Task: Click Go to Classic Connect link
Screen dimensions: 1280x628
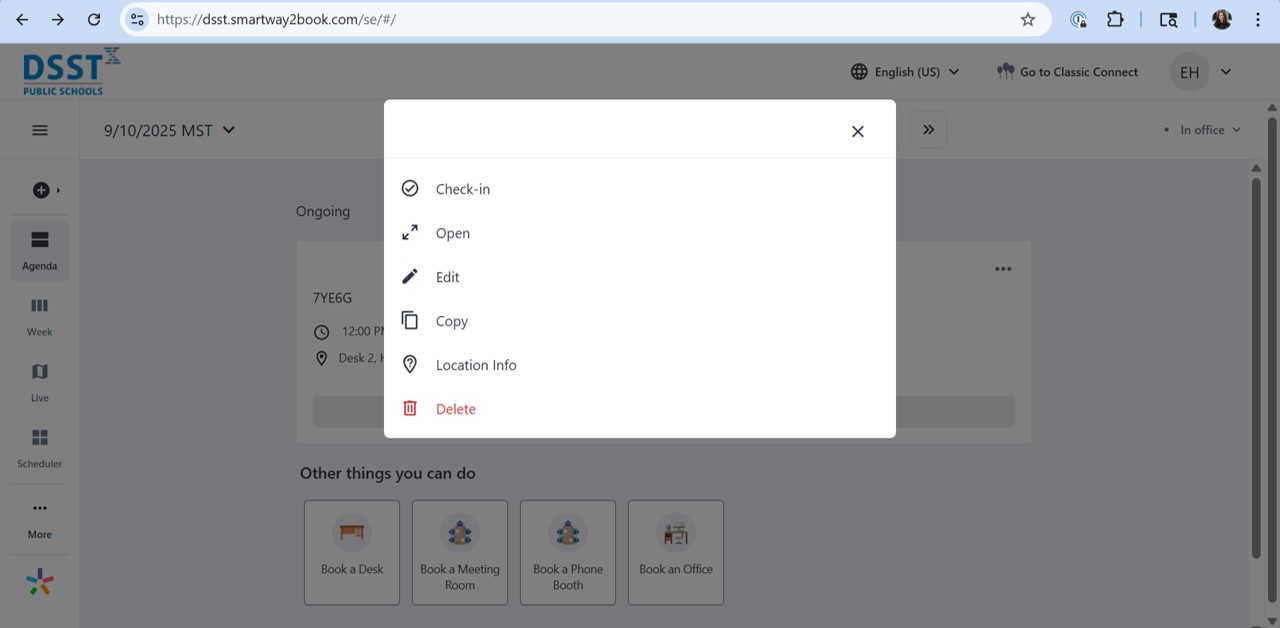Action: (x=1067, y=72)
